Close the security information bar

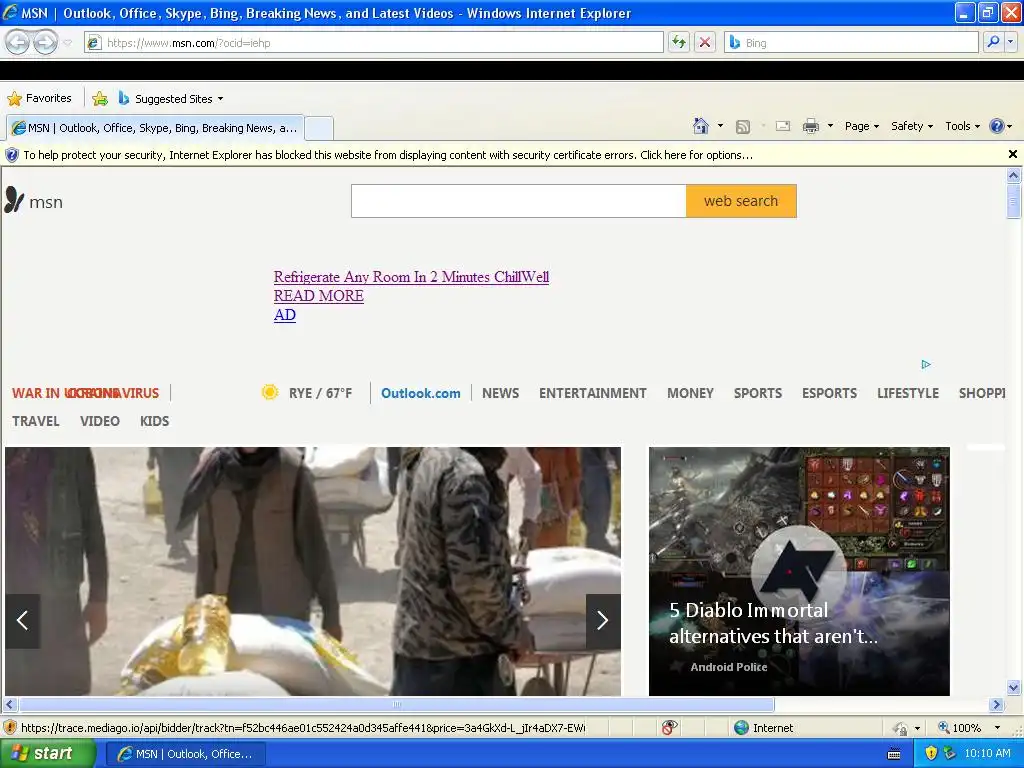(1012, 154)
